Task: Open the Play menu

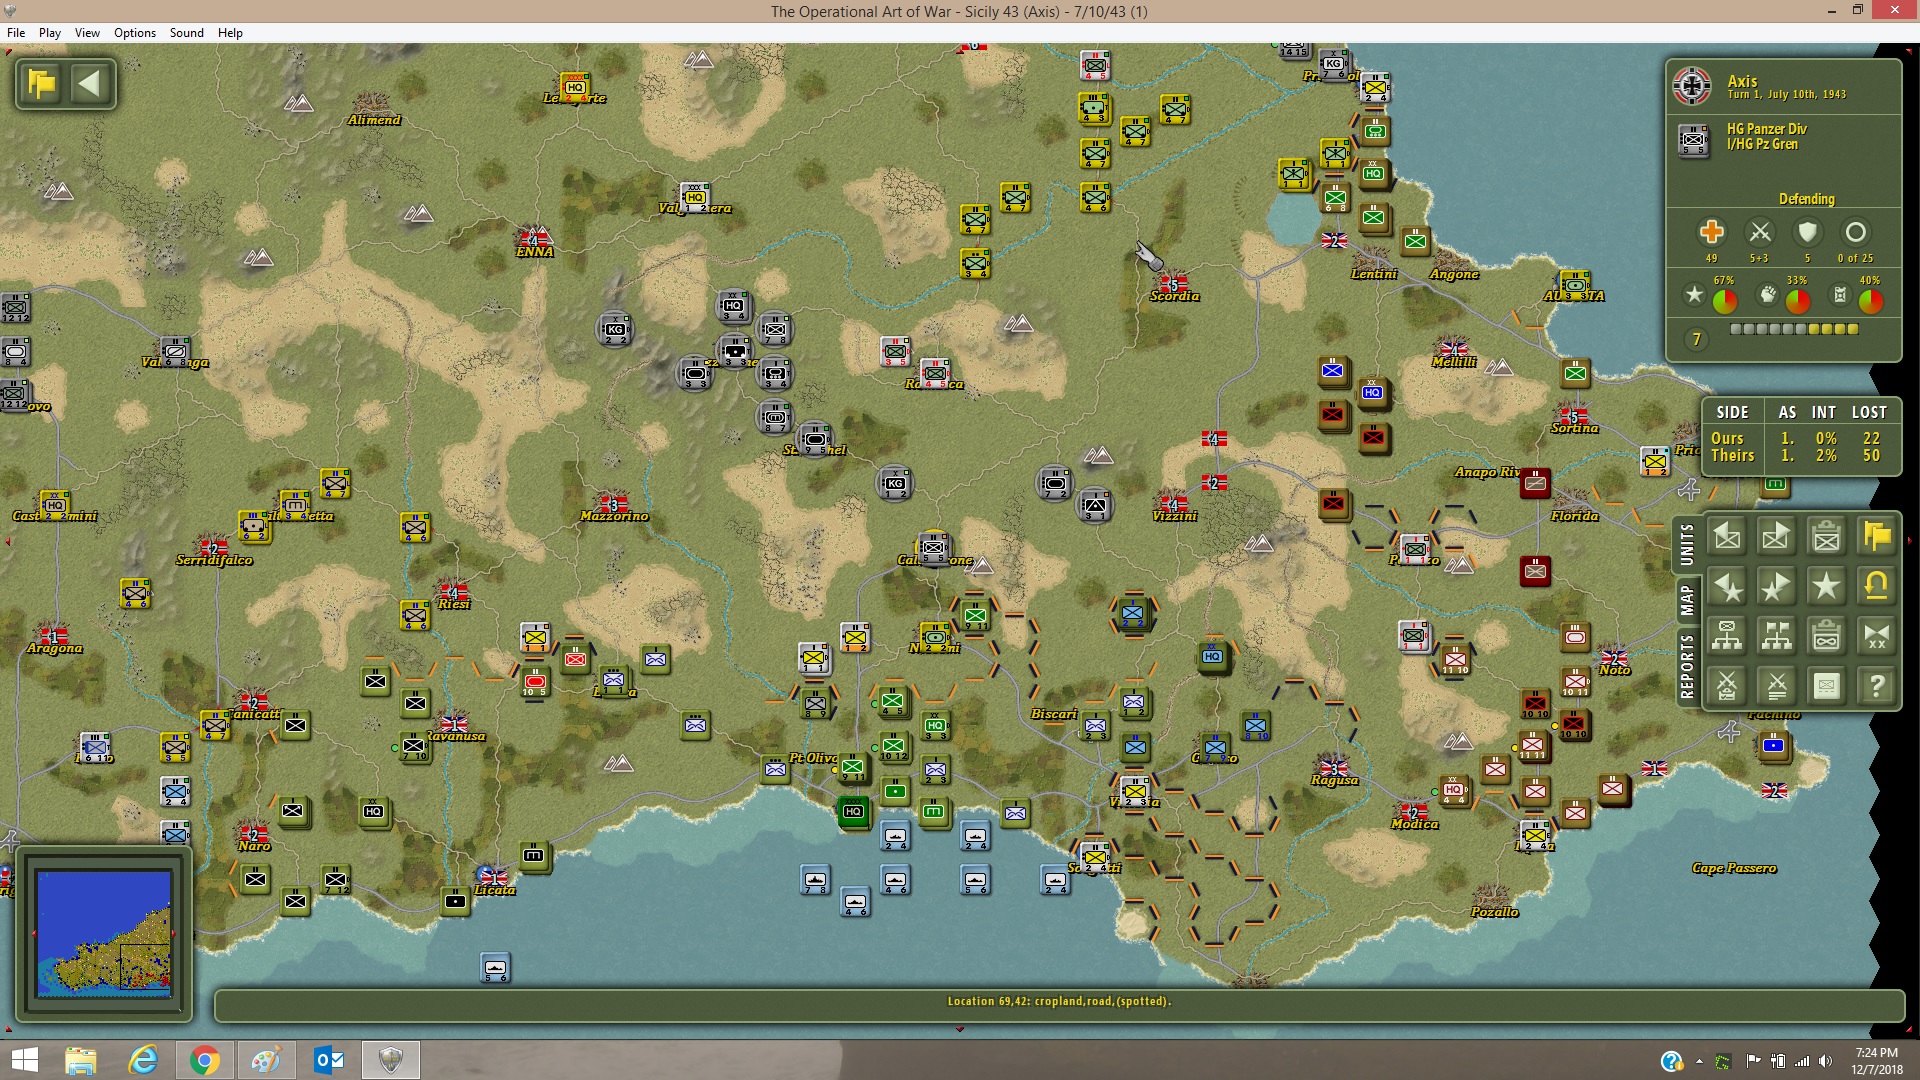Action: (50, 33)
